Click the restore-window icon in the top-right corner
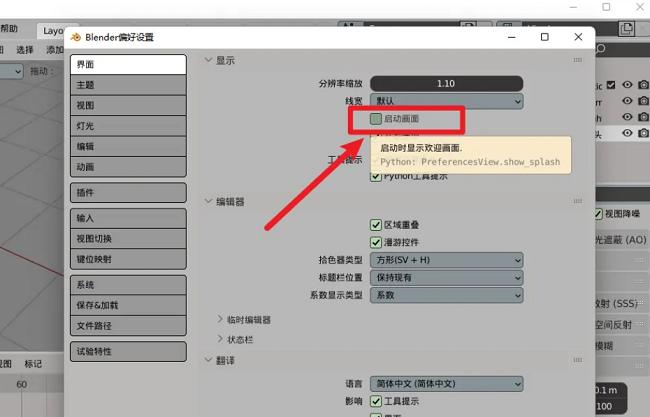650x417 pixels. click(606, 7)
